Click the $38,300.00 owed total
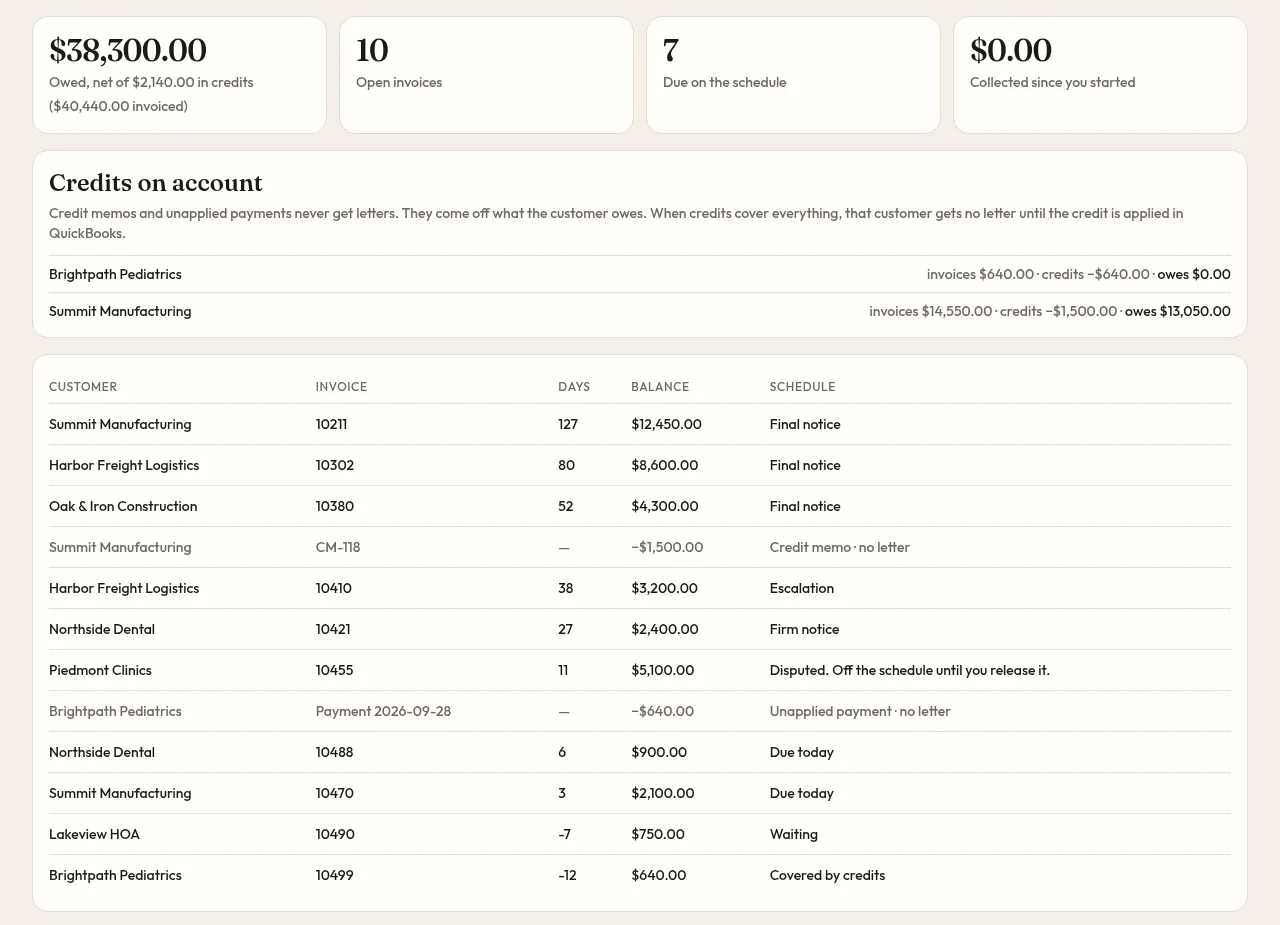The image size is (1280, 925). click(128, 50)
